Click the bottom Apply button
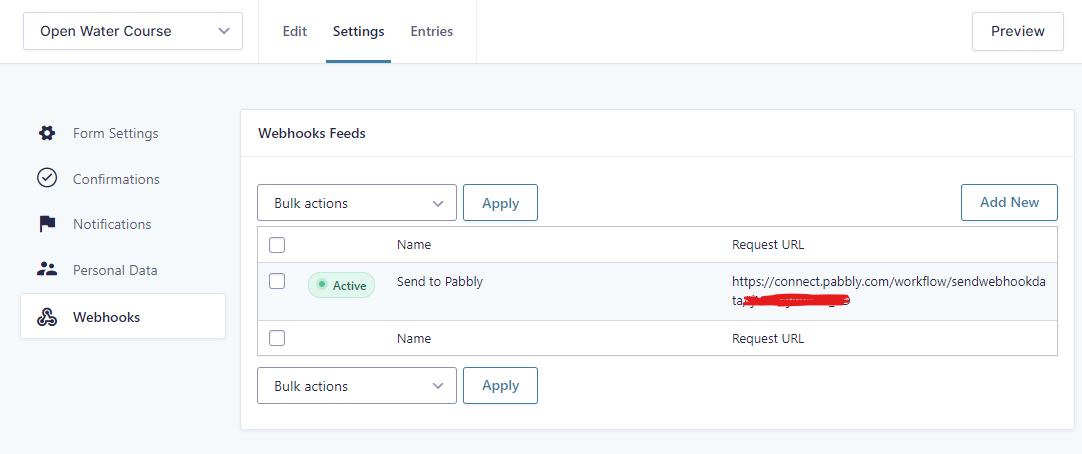Viewport: 1082px width, 454px height. tap(500, 386)
